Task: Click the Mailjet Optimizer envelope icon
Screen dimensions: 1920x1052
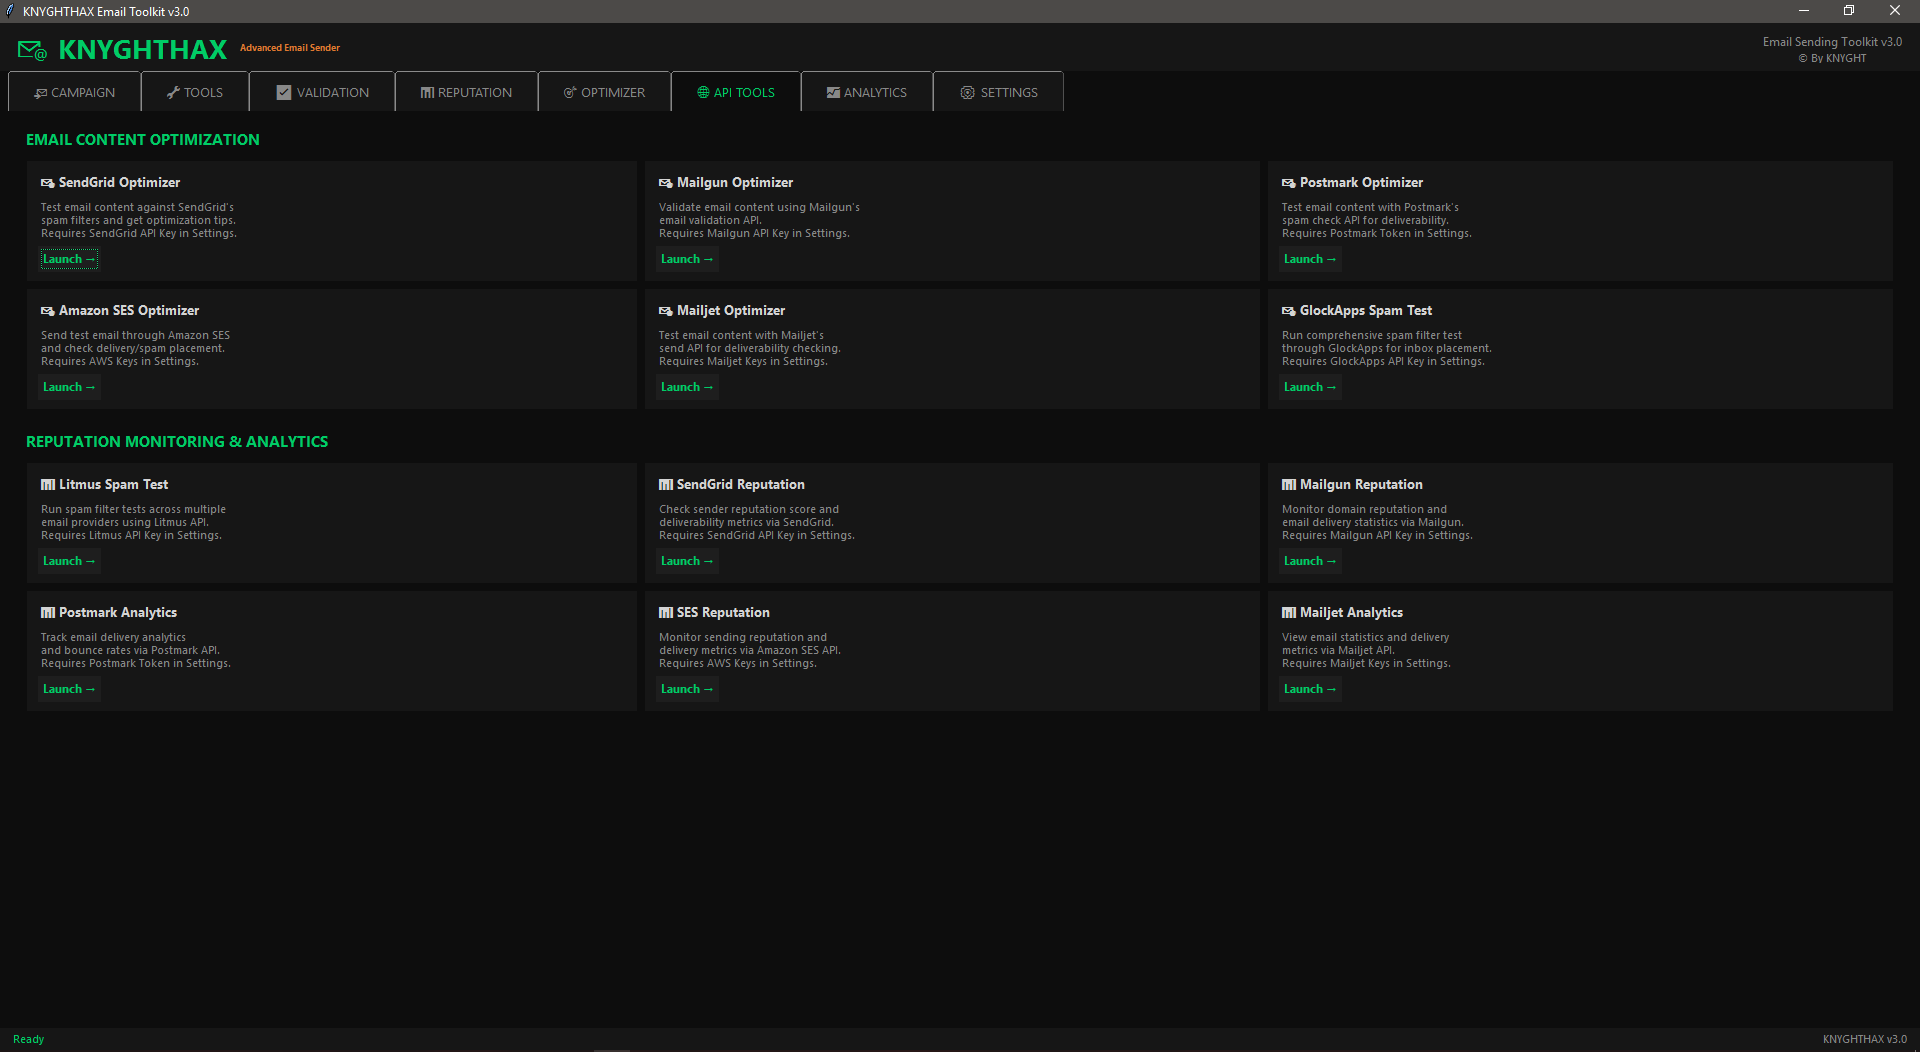Action: [x=666, y=311]
